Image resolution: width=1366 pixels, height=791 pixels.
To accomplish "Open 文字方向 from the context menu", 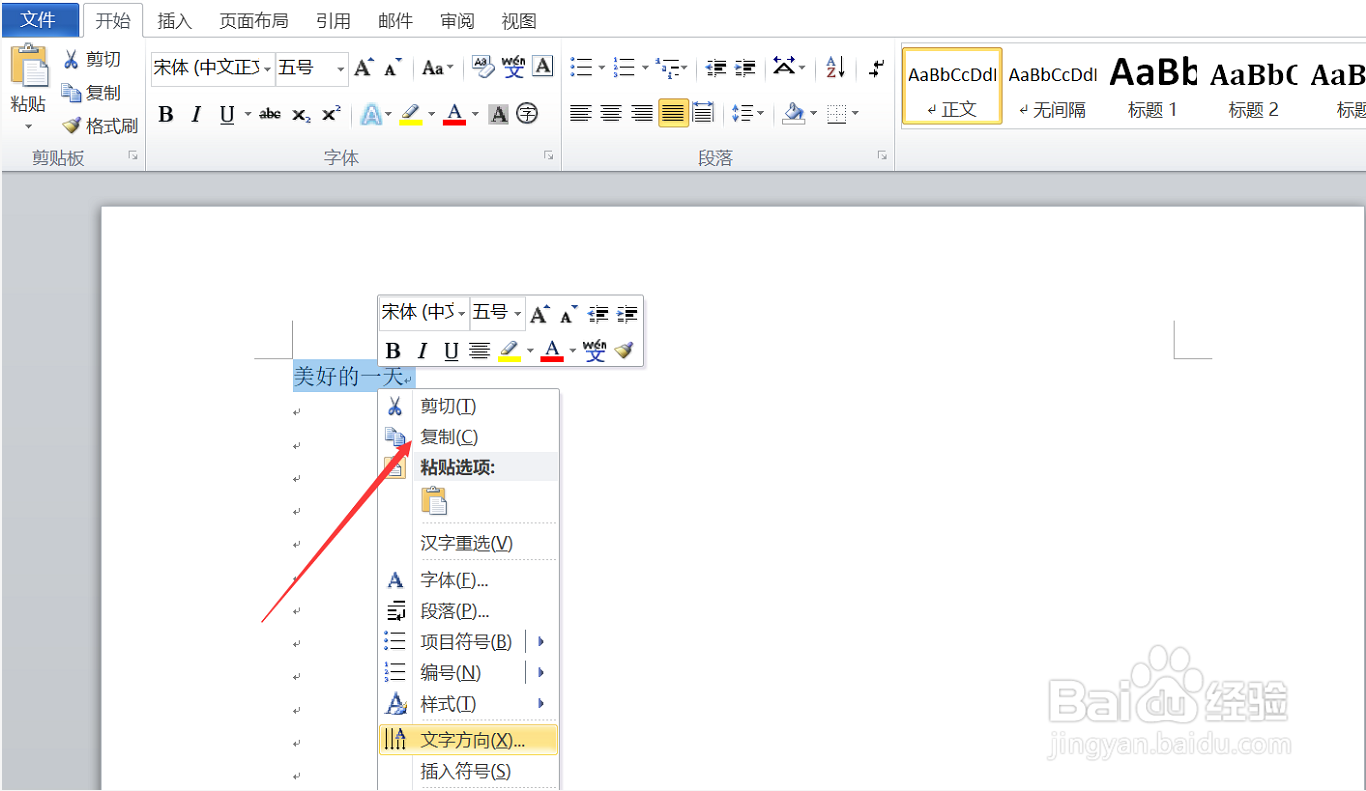I will coord(470,738).
